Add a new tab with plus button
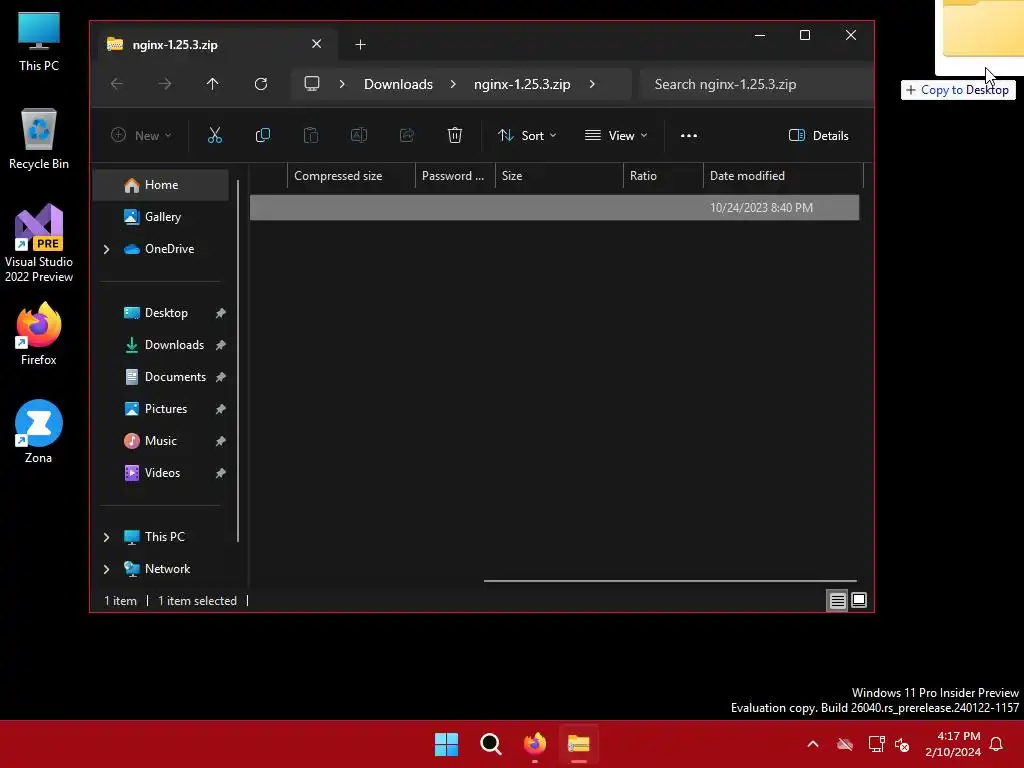Viewport: 1024px width, 768px height. (360, 44)
